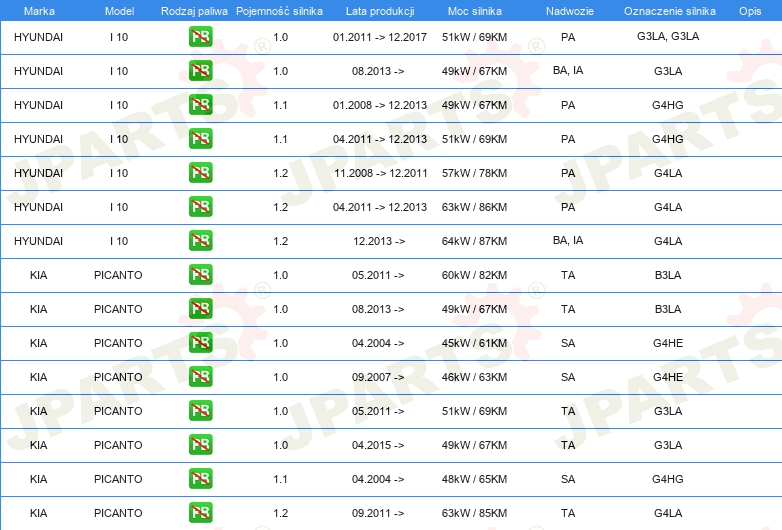Click the date cell '01.2008 -> 12.2013'

380,105
